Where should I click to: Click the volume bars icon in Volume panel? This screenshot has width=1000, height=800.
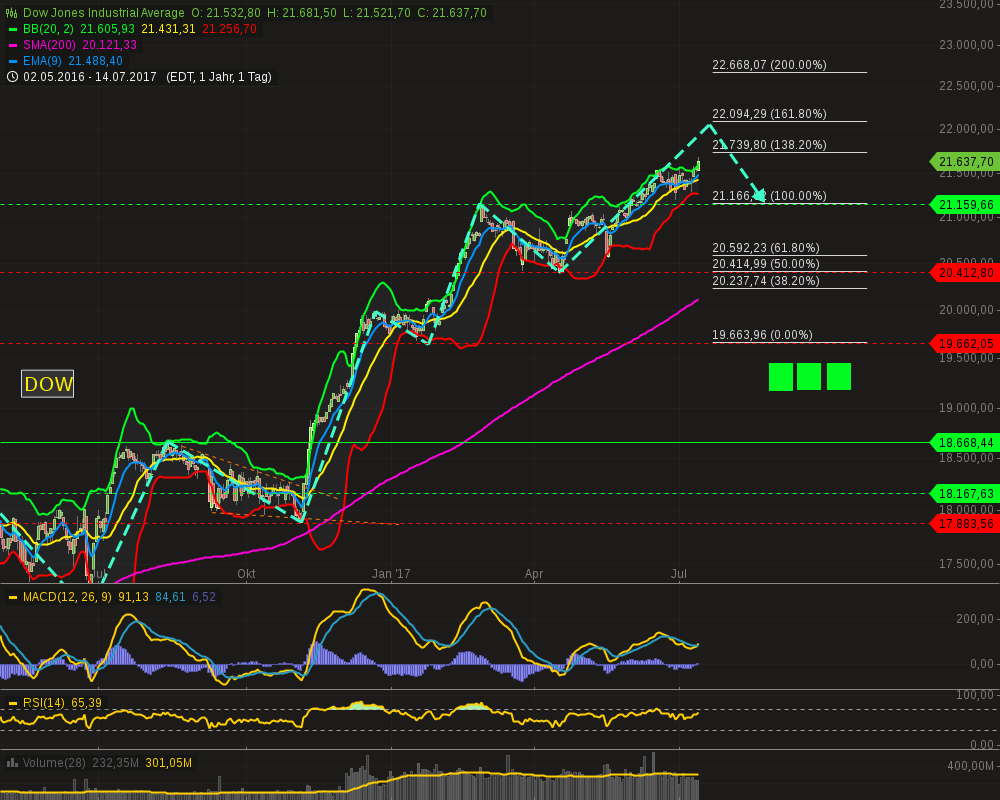tap(11, 763)
